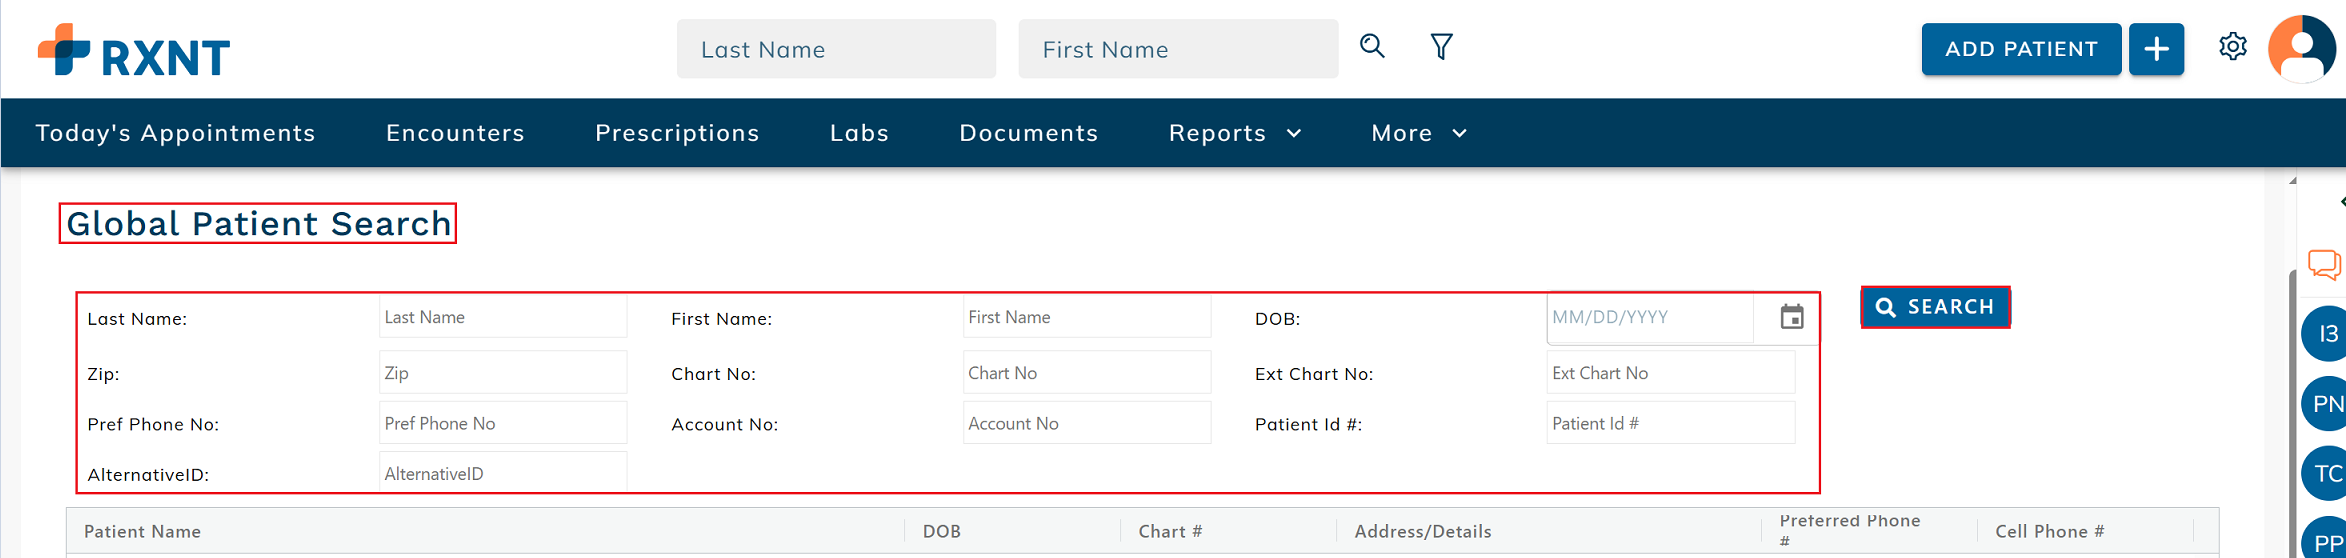Click the blue SEARCH button
2346x558 pixels.
[x=1935, y=307]
